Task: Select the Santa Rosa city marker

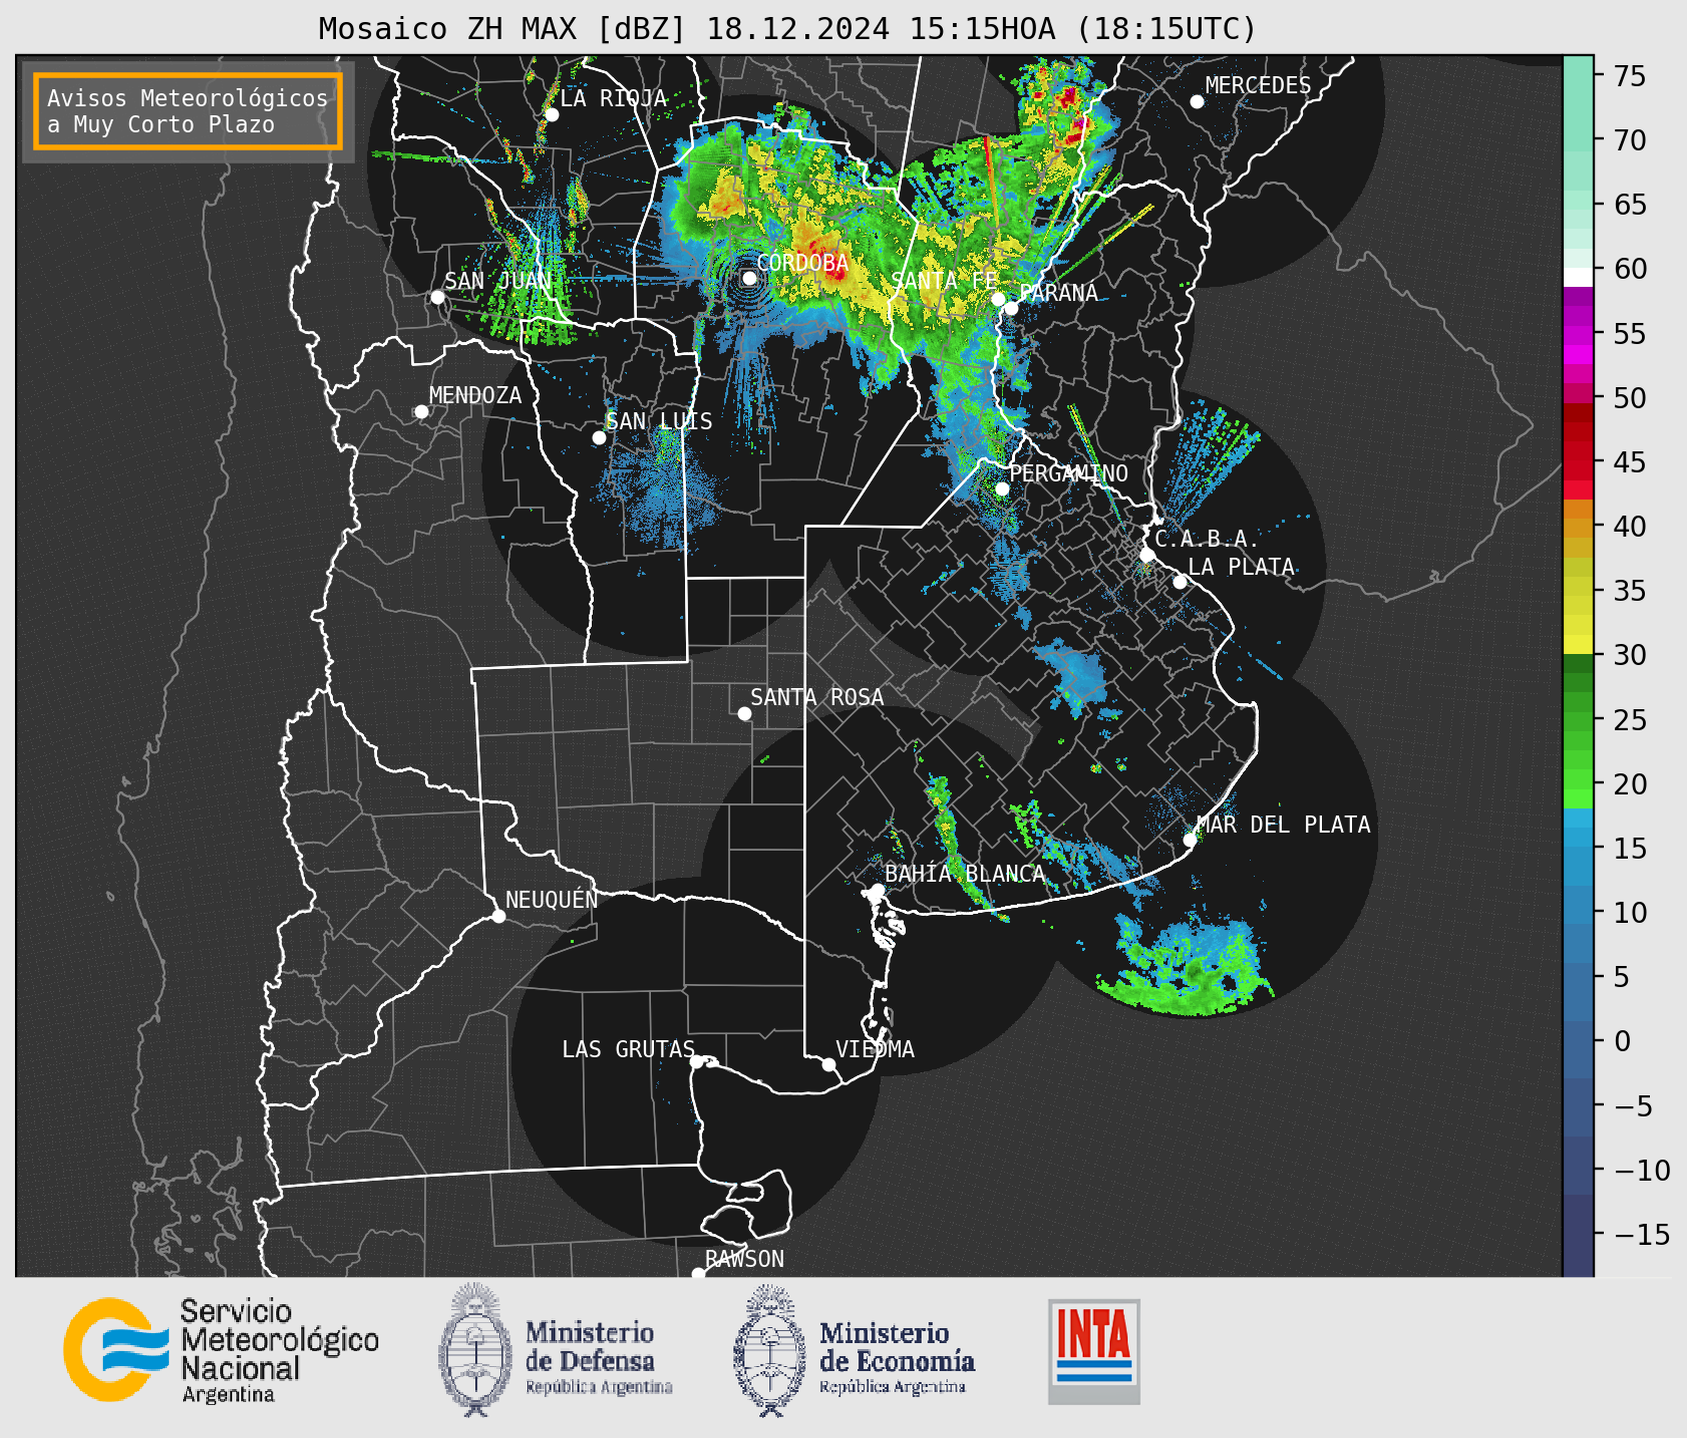Action: tap(744, 714)
